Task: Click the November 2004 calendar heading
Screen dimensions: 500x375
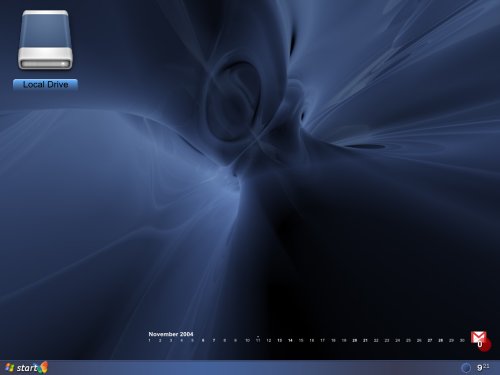Action: point(171,334)
